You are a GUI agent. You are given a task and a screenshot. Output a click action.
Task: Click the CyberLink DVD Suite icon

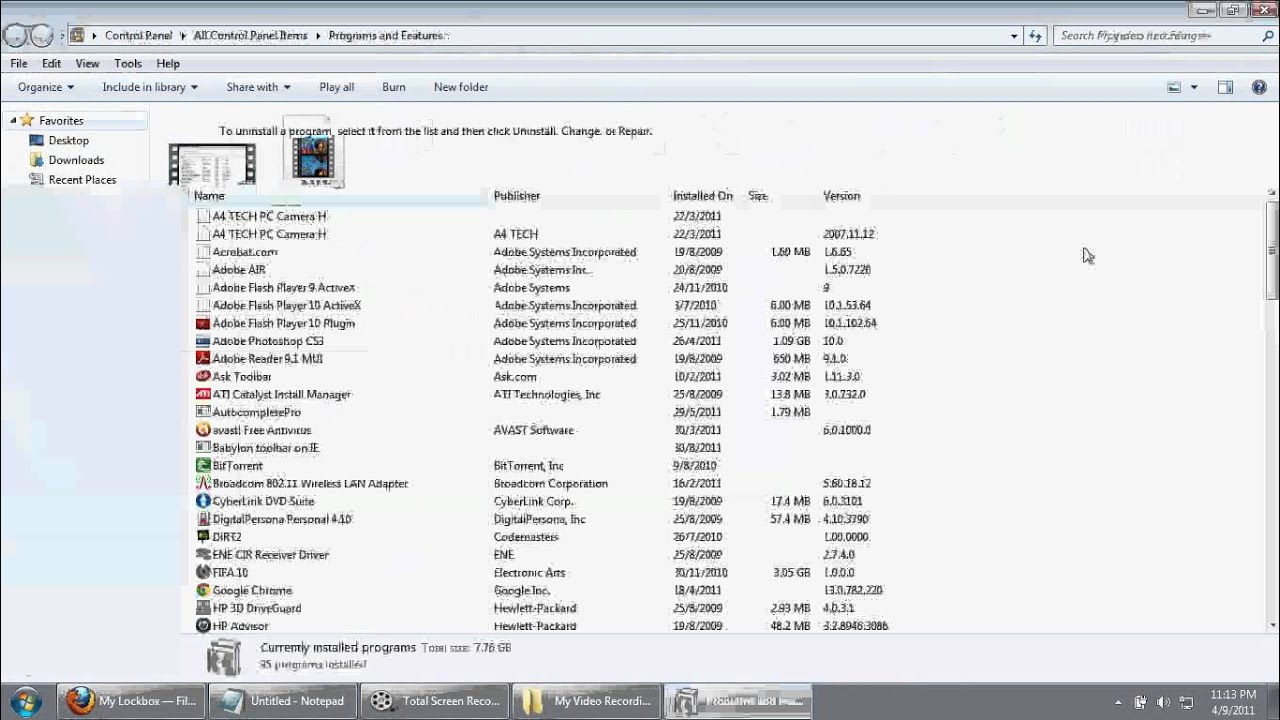203,502
